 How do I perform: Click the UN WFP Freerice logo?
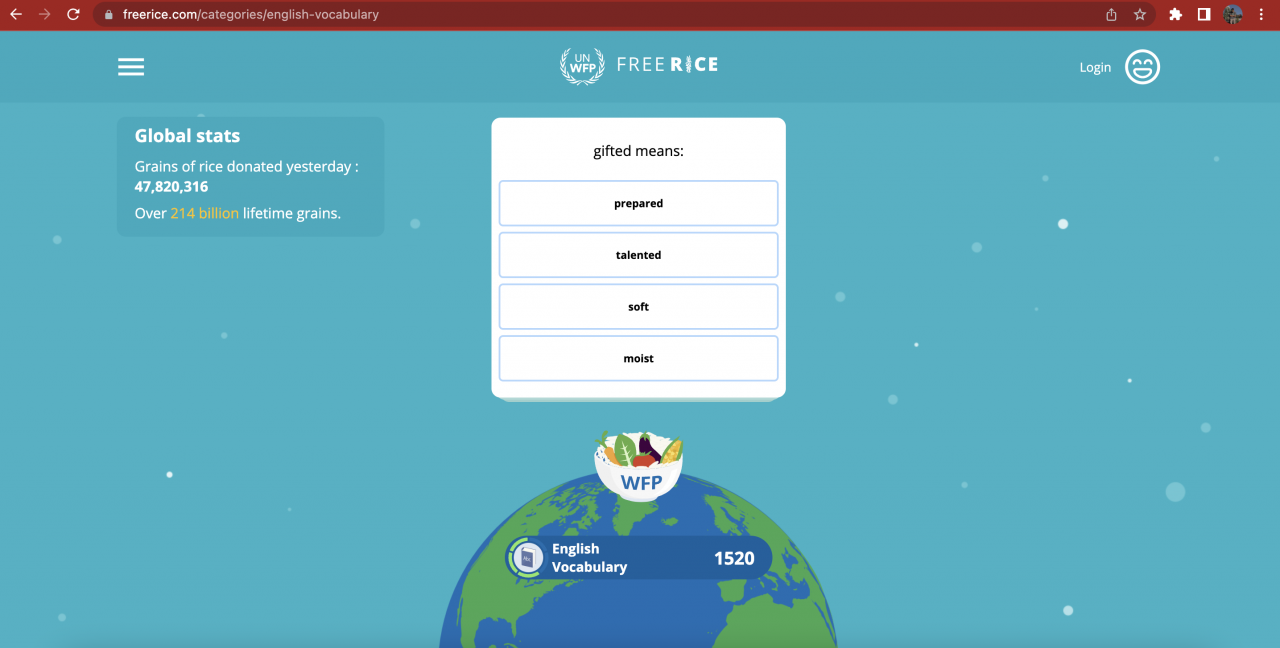(x=639, y=66)
